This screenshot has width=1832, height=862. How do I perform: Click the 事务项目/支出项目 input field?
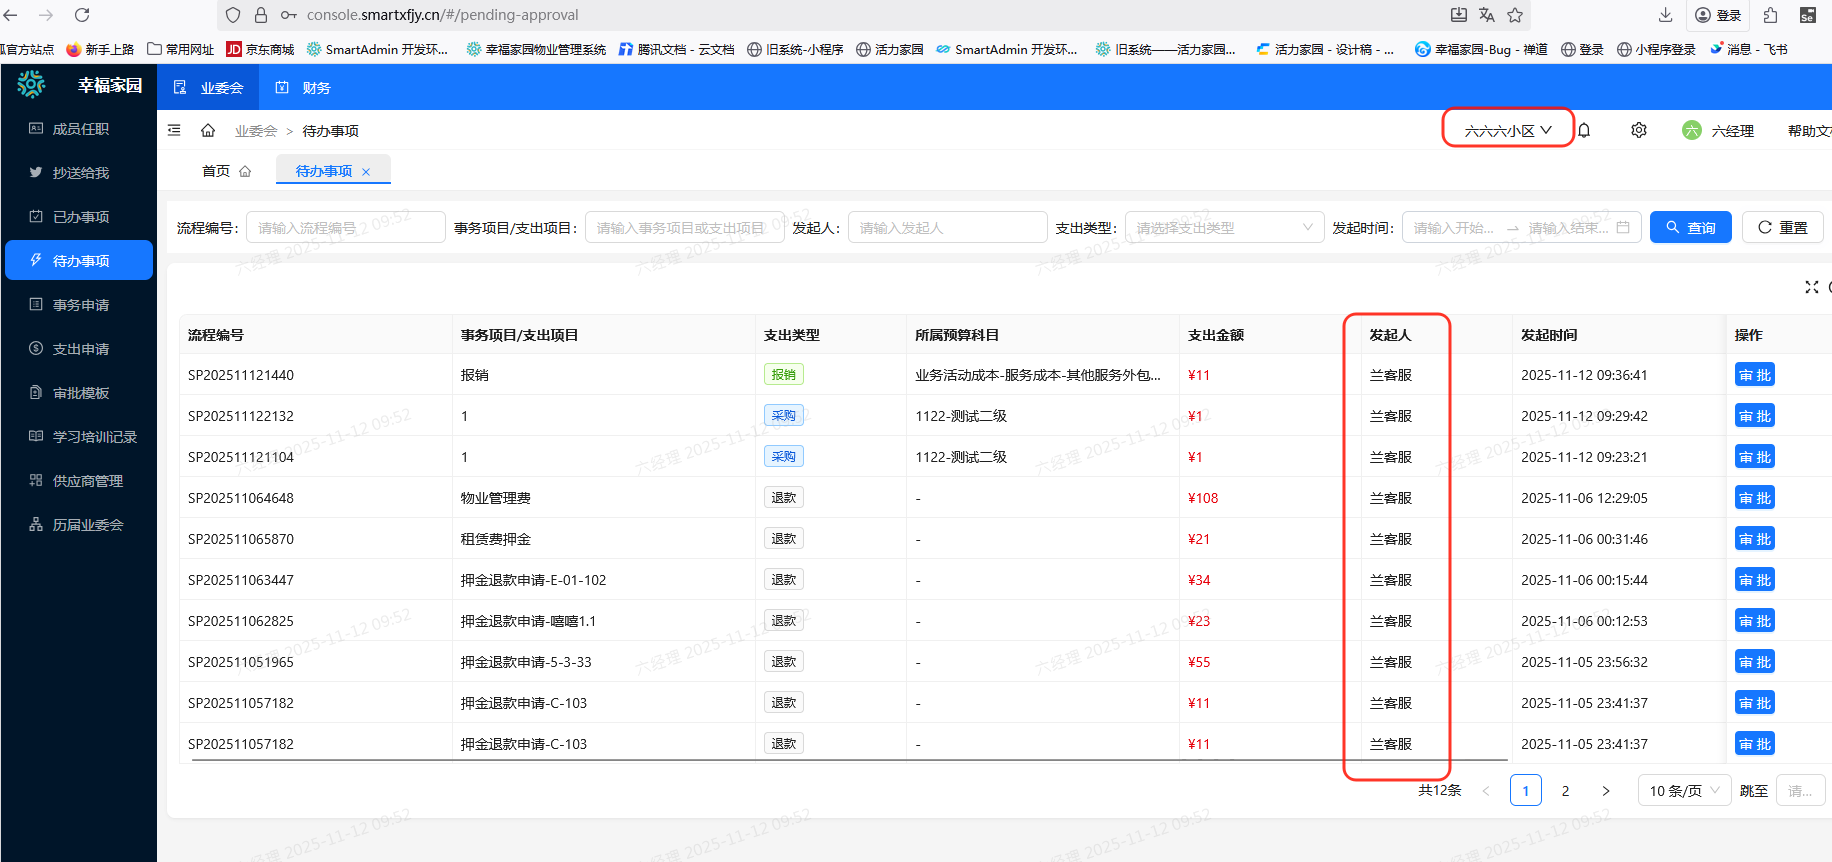(x=684, y=228)
